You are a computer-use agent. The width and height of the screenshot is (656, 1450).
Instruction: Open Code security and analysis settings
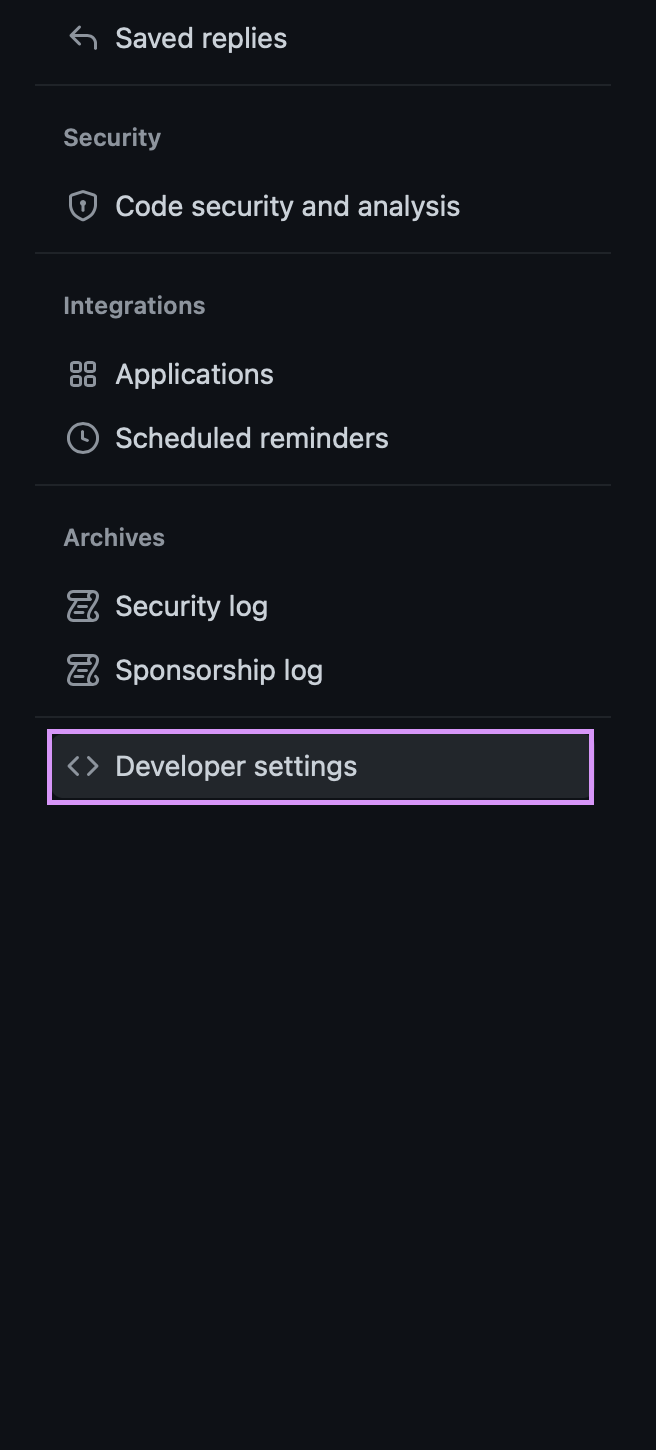click(288, 206)
